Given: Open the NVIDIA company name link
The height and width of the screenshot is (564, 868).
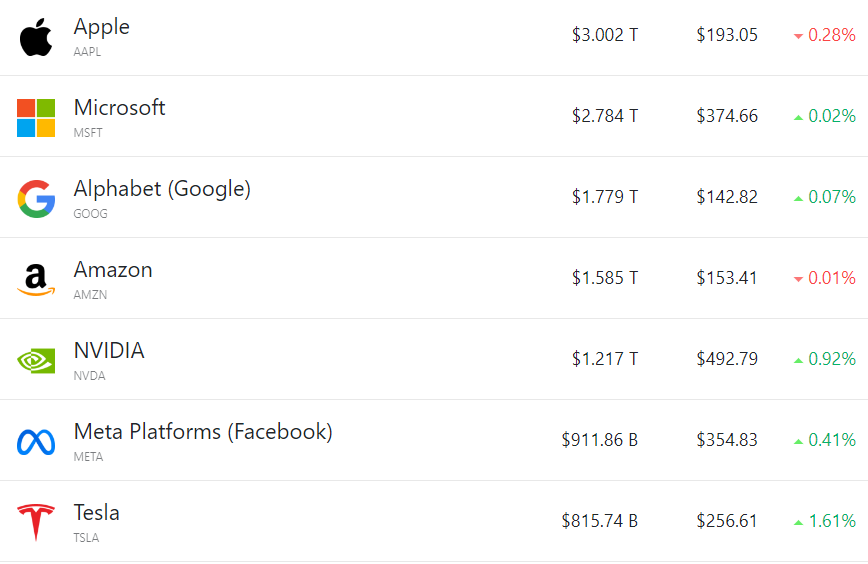Looking at the screenshot, I should tap(109, 350).
